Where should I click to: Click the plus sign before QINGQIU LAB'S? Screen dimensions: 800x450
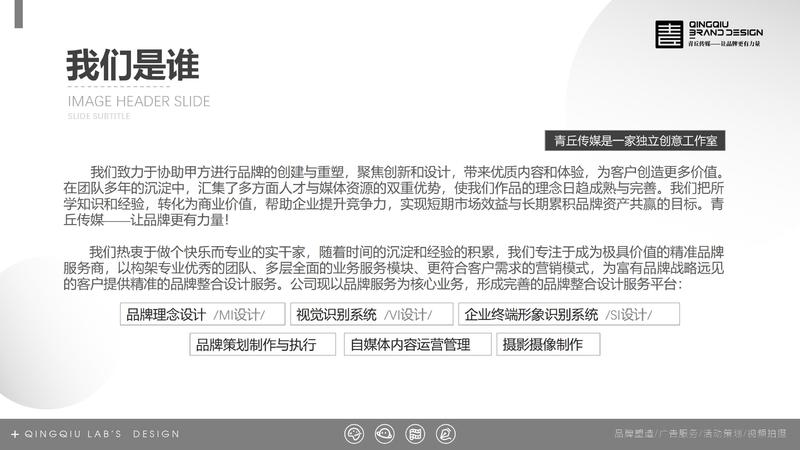(x=15, y=434)
